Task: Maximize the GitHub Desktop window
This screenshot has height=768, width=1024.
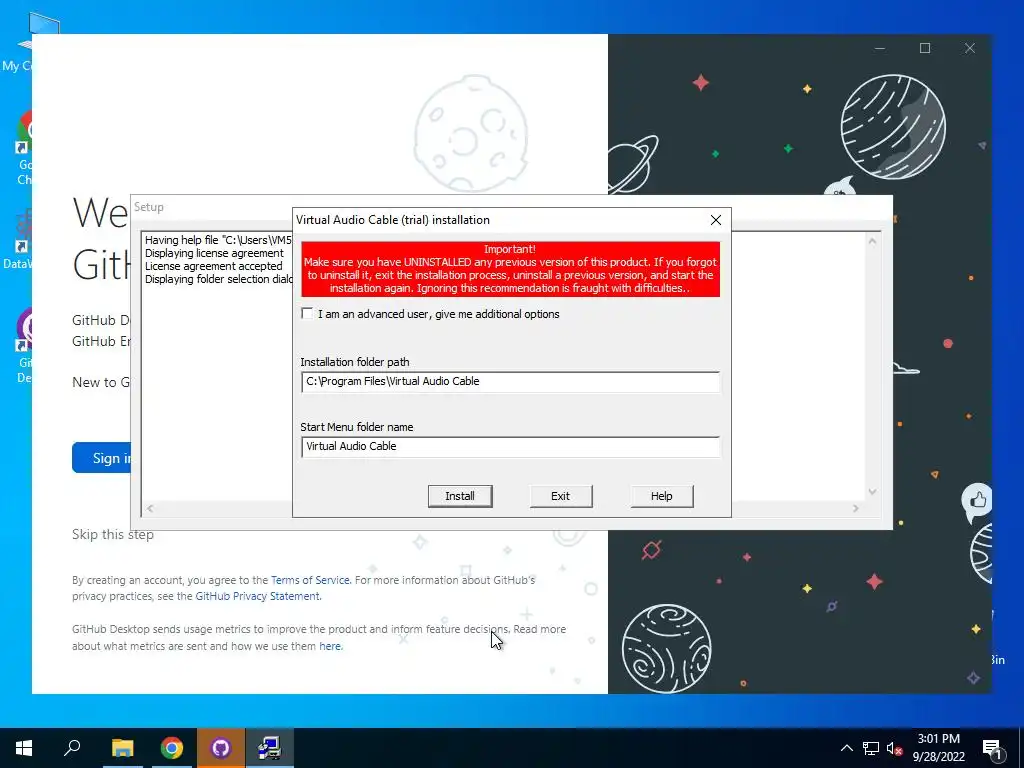Action: click(925, 48)
